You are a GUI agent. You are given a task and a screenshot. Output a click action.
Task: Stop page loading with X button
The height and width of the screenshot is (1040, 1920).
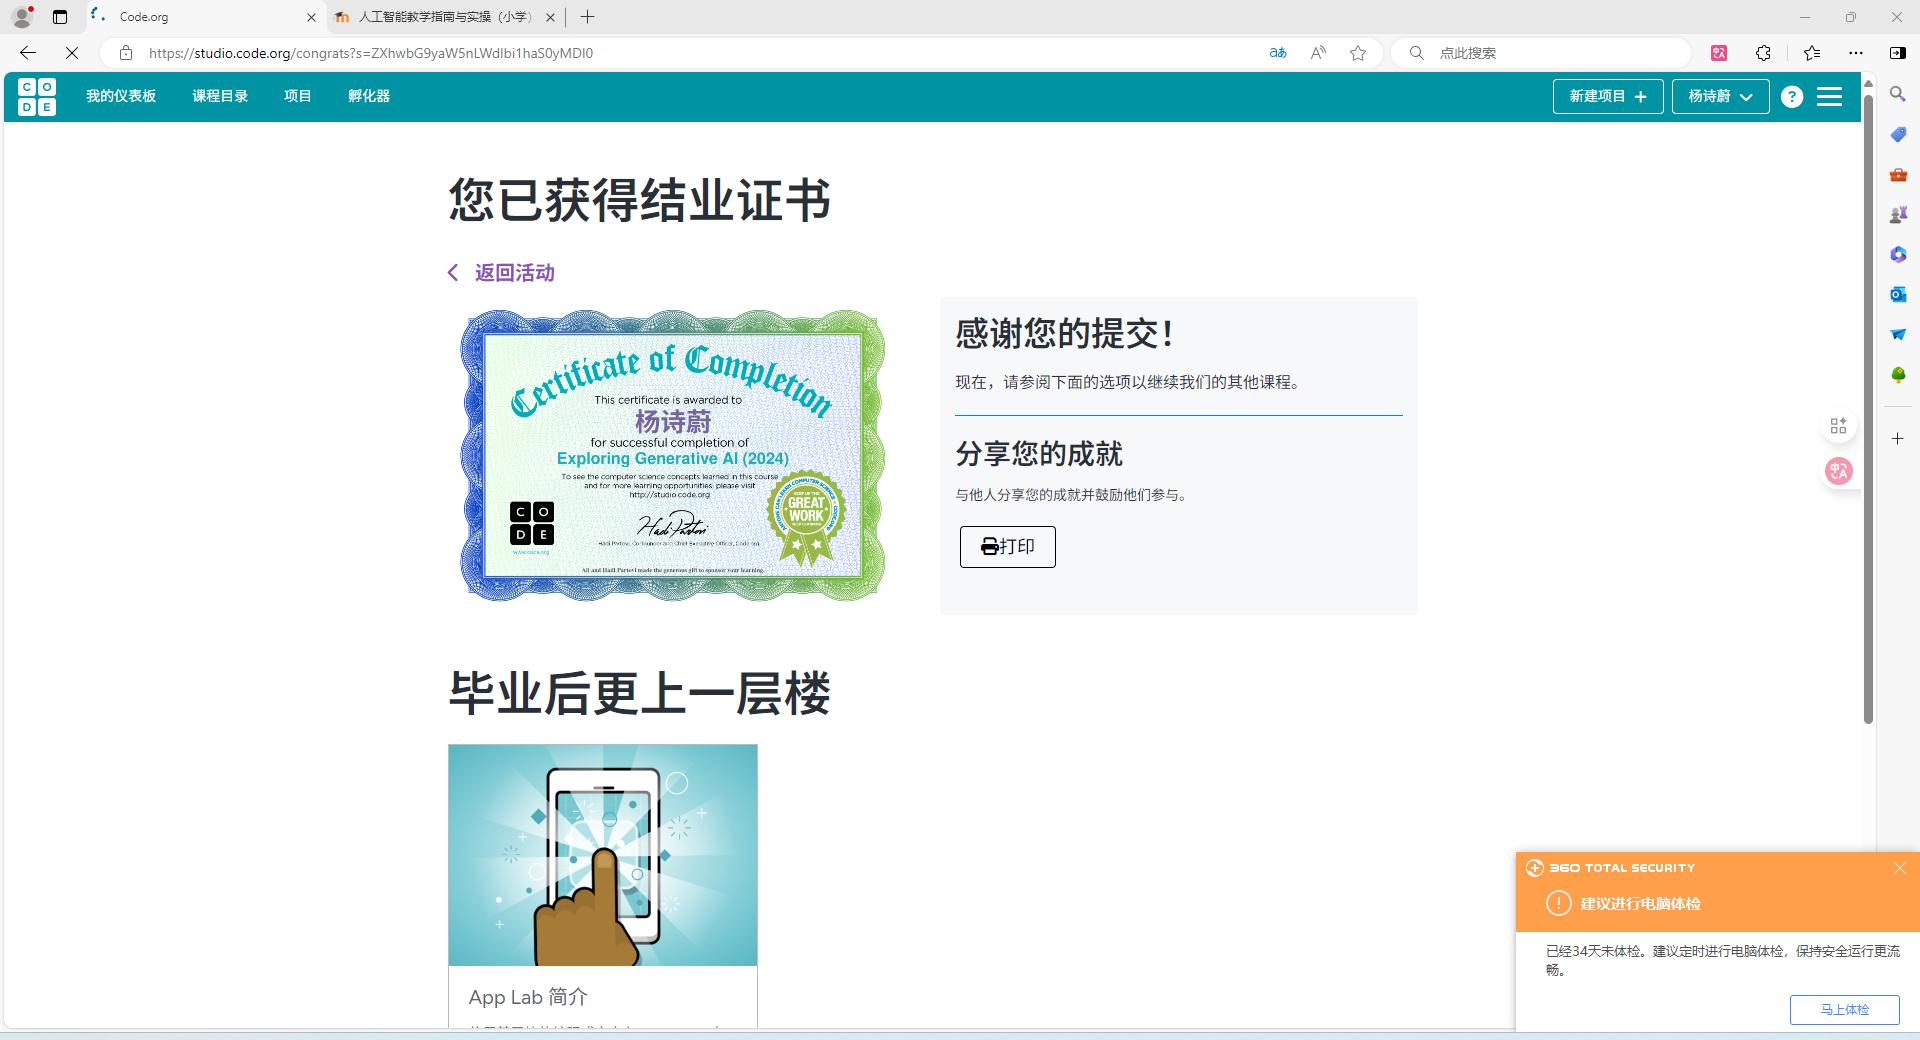point(72,53)
